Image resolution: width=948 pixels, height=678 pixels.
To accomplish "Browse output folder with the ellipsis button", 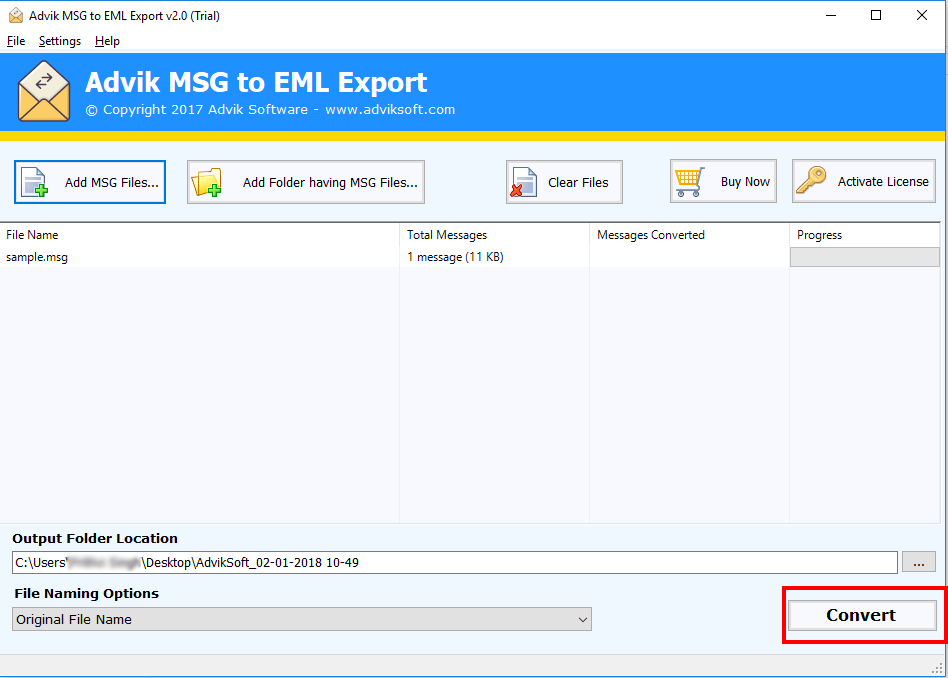I will point(918,562).
